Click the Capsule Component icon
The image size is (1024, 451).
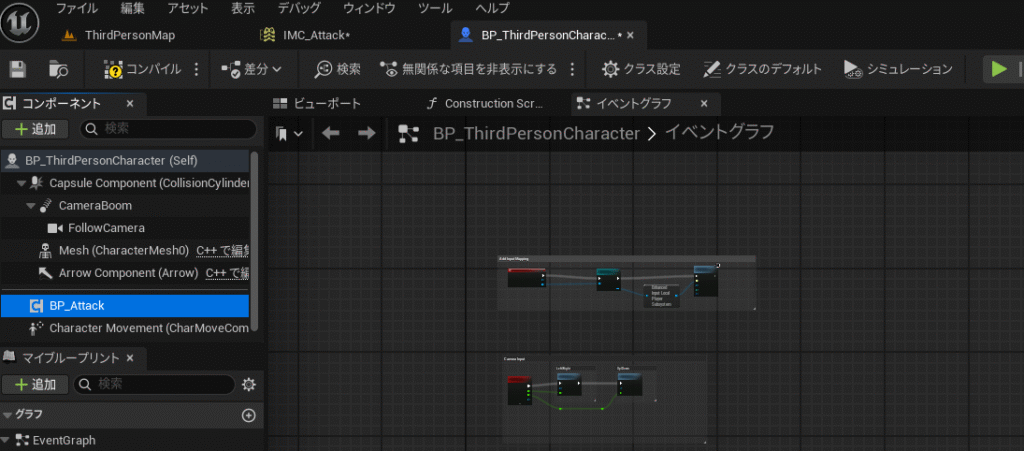point(37,183)
